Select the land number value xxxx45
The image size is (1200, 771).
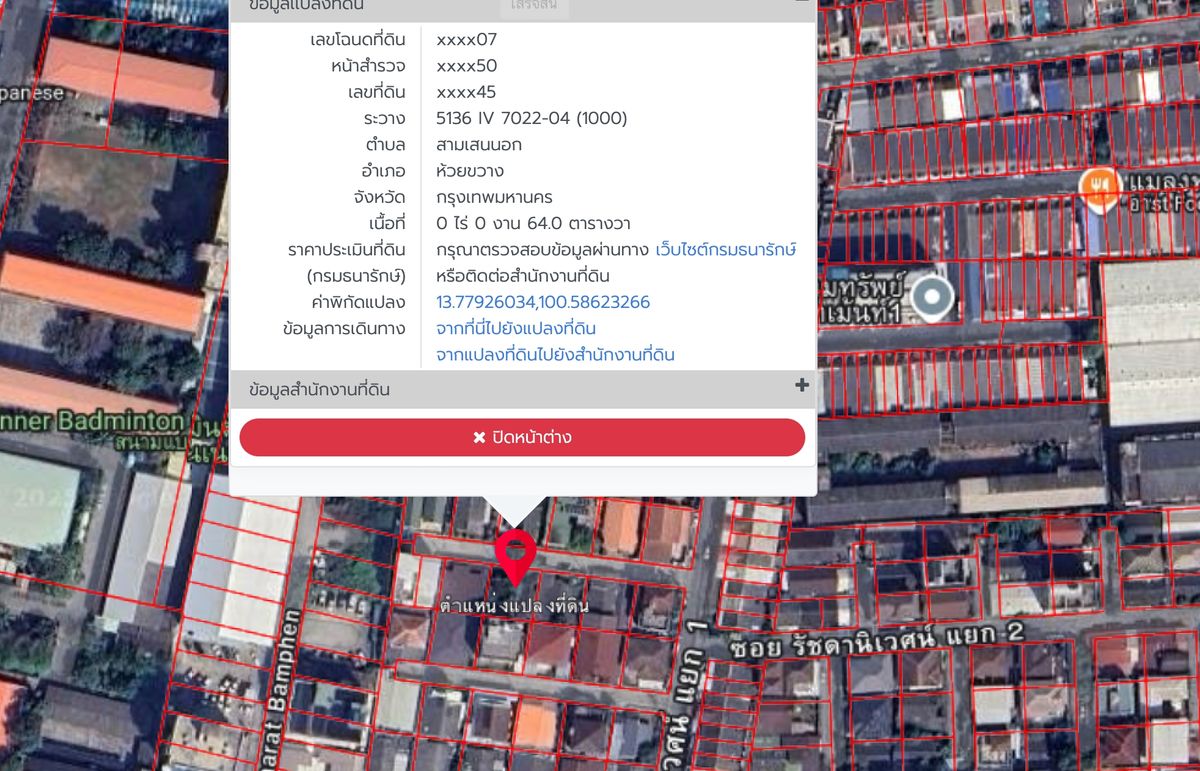pyautogui.click(x=466, y=92)
